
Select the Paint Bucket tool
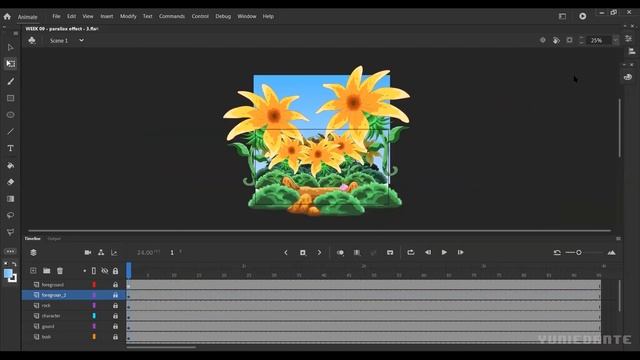11,165
